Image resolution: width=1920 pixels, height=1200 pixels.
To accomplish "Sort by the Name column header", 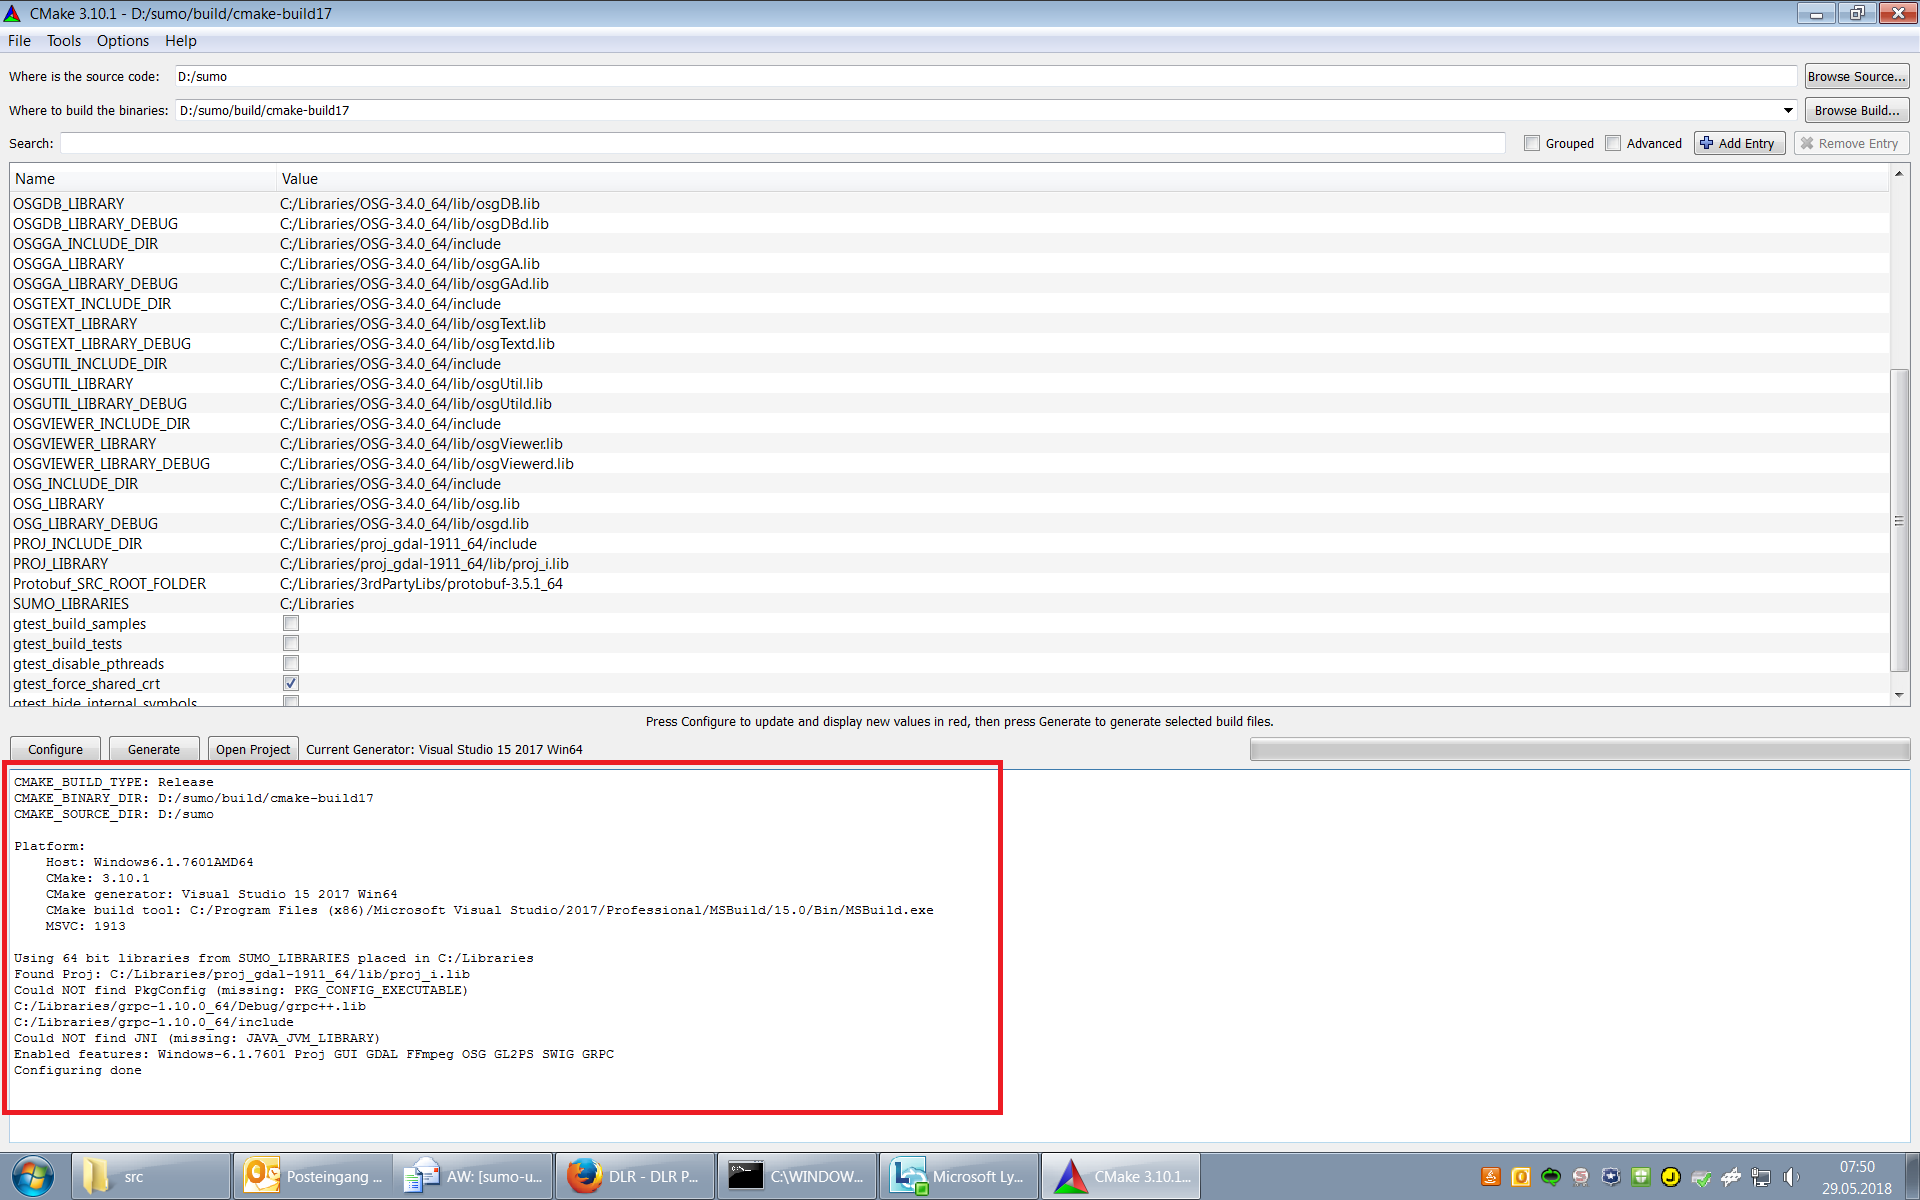I will 143,179.
